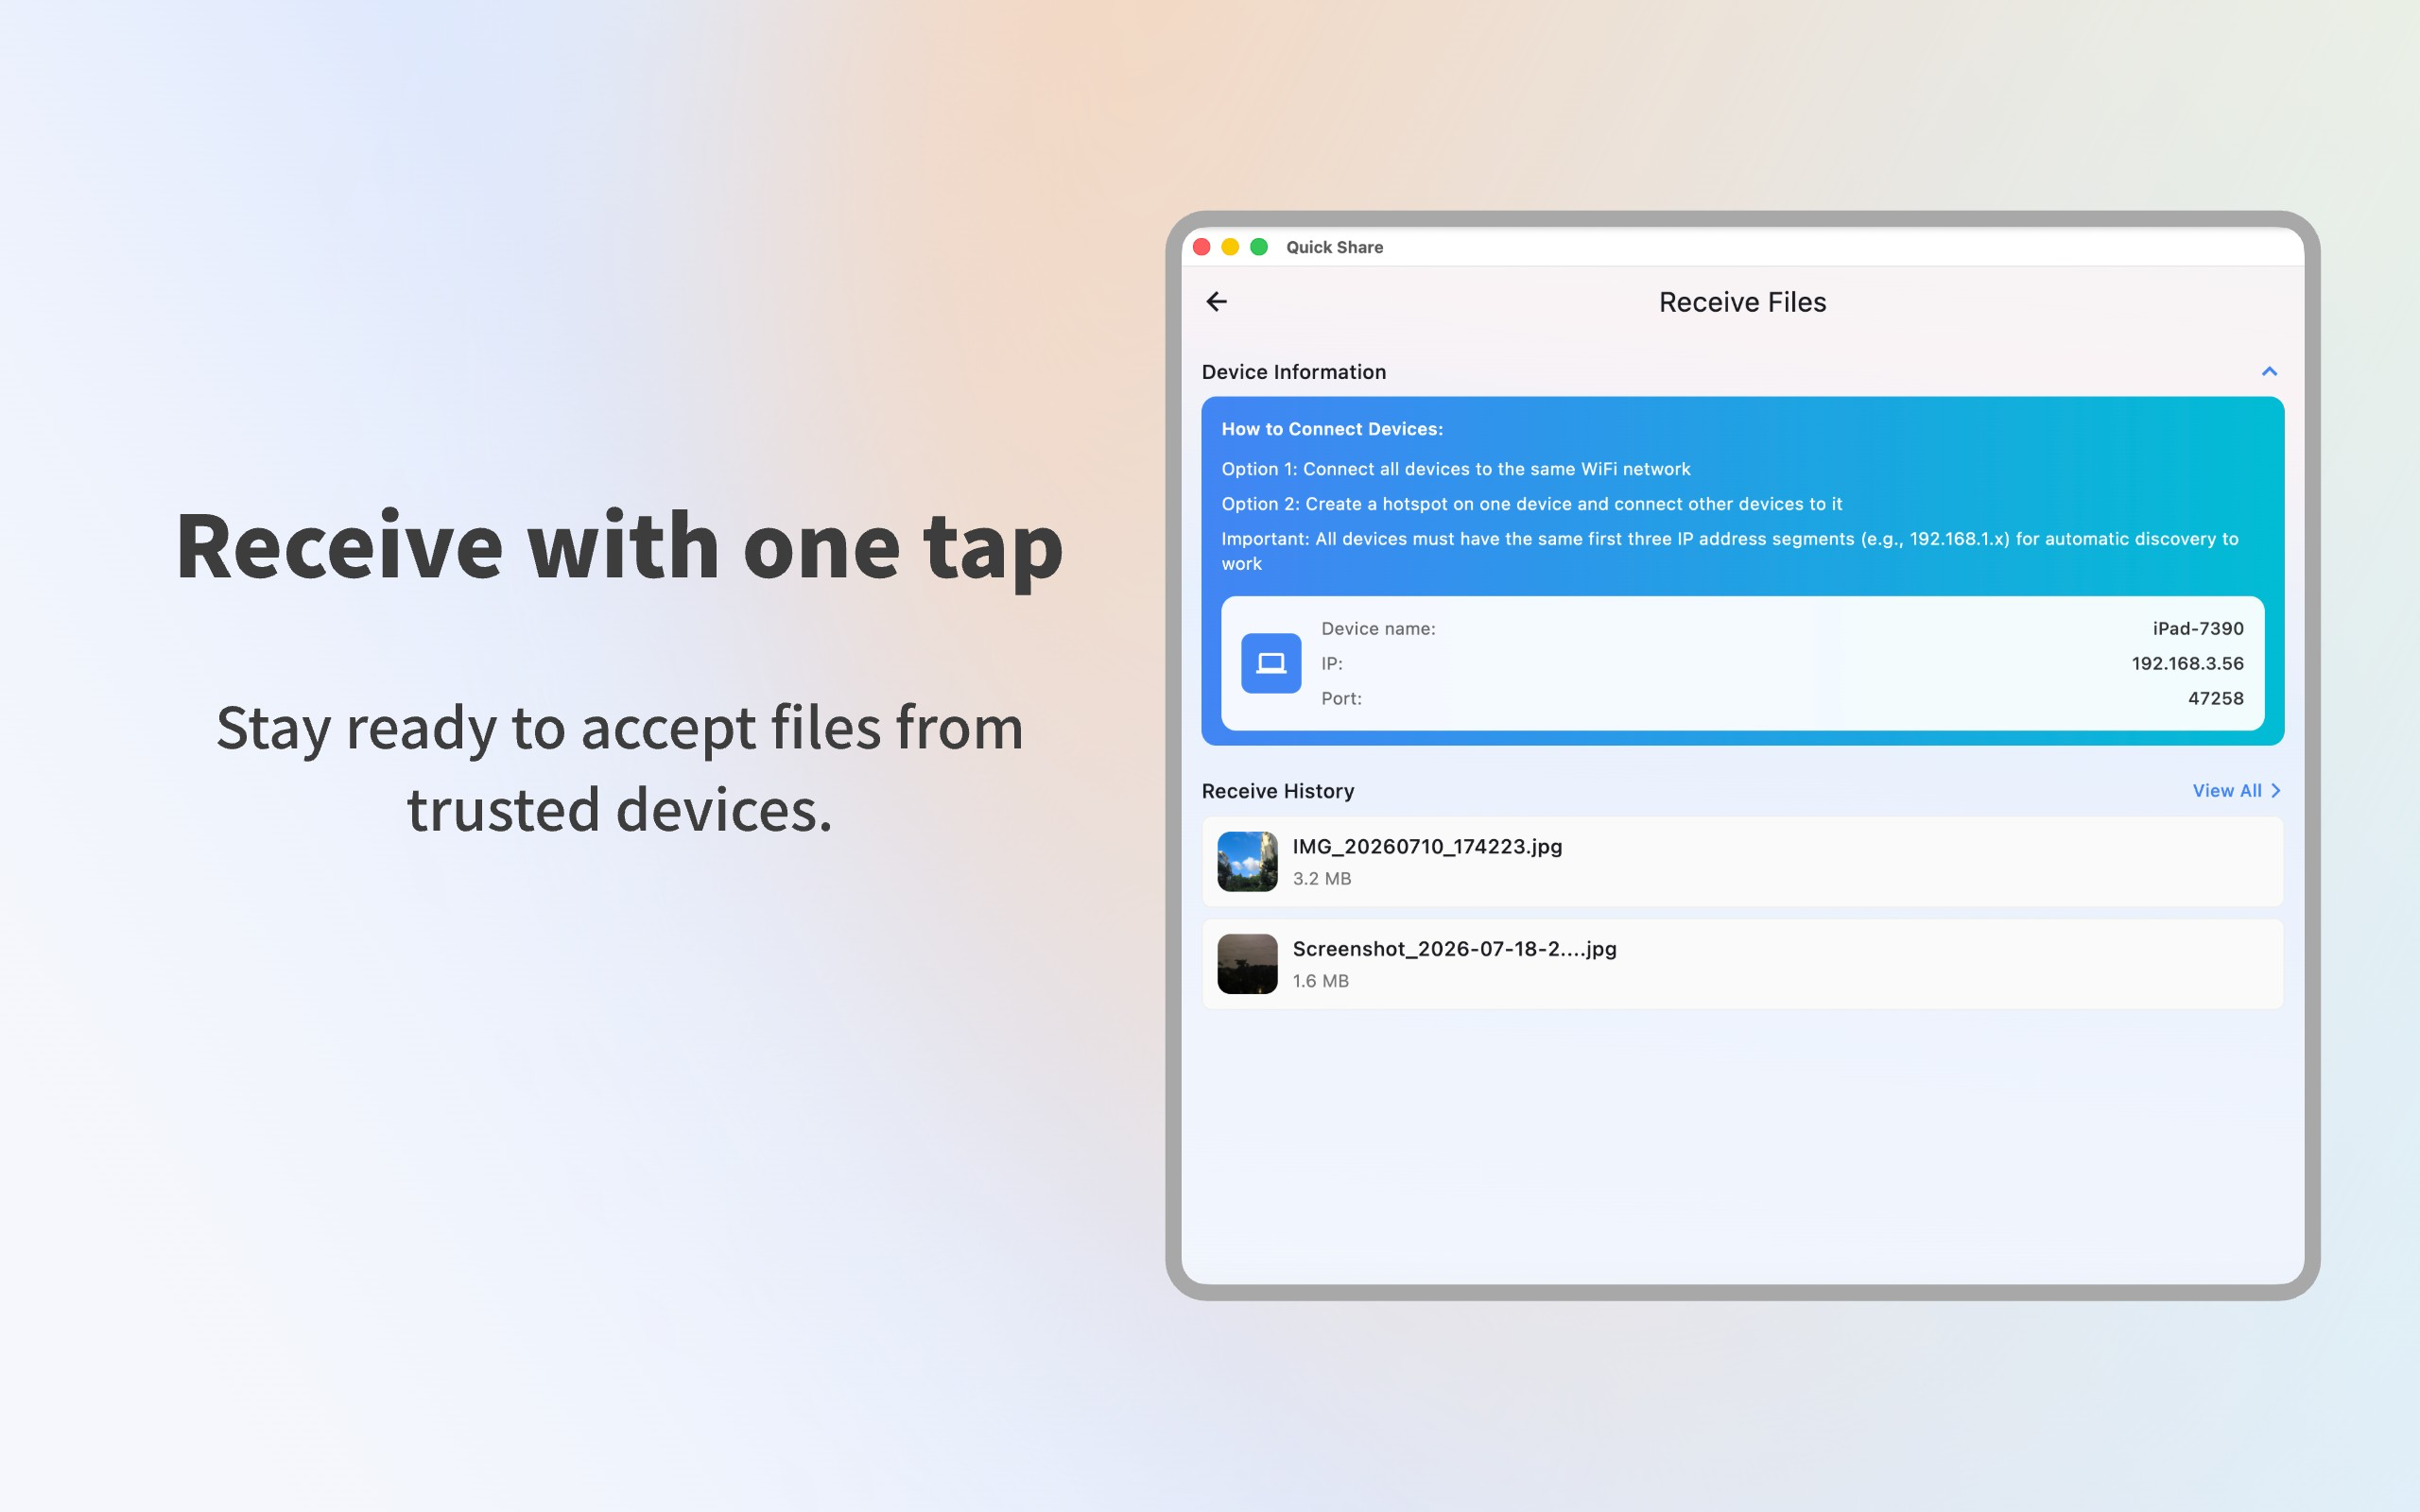This screenshot has width=2420, height=1512.
Task: Click the IP: label
Action: click(1331, 663)
